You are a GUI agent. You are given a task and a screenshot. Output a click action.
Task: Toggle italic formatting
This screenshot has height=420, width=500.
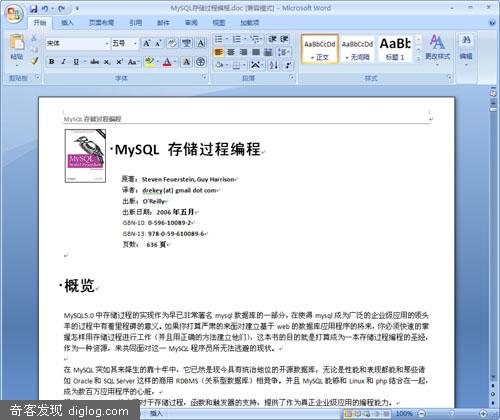pyautogui.click(x=63, y=62)
